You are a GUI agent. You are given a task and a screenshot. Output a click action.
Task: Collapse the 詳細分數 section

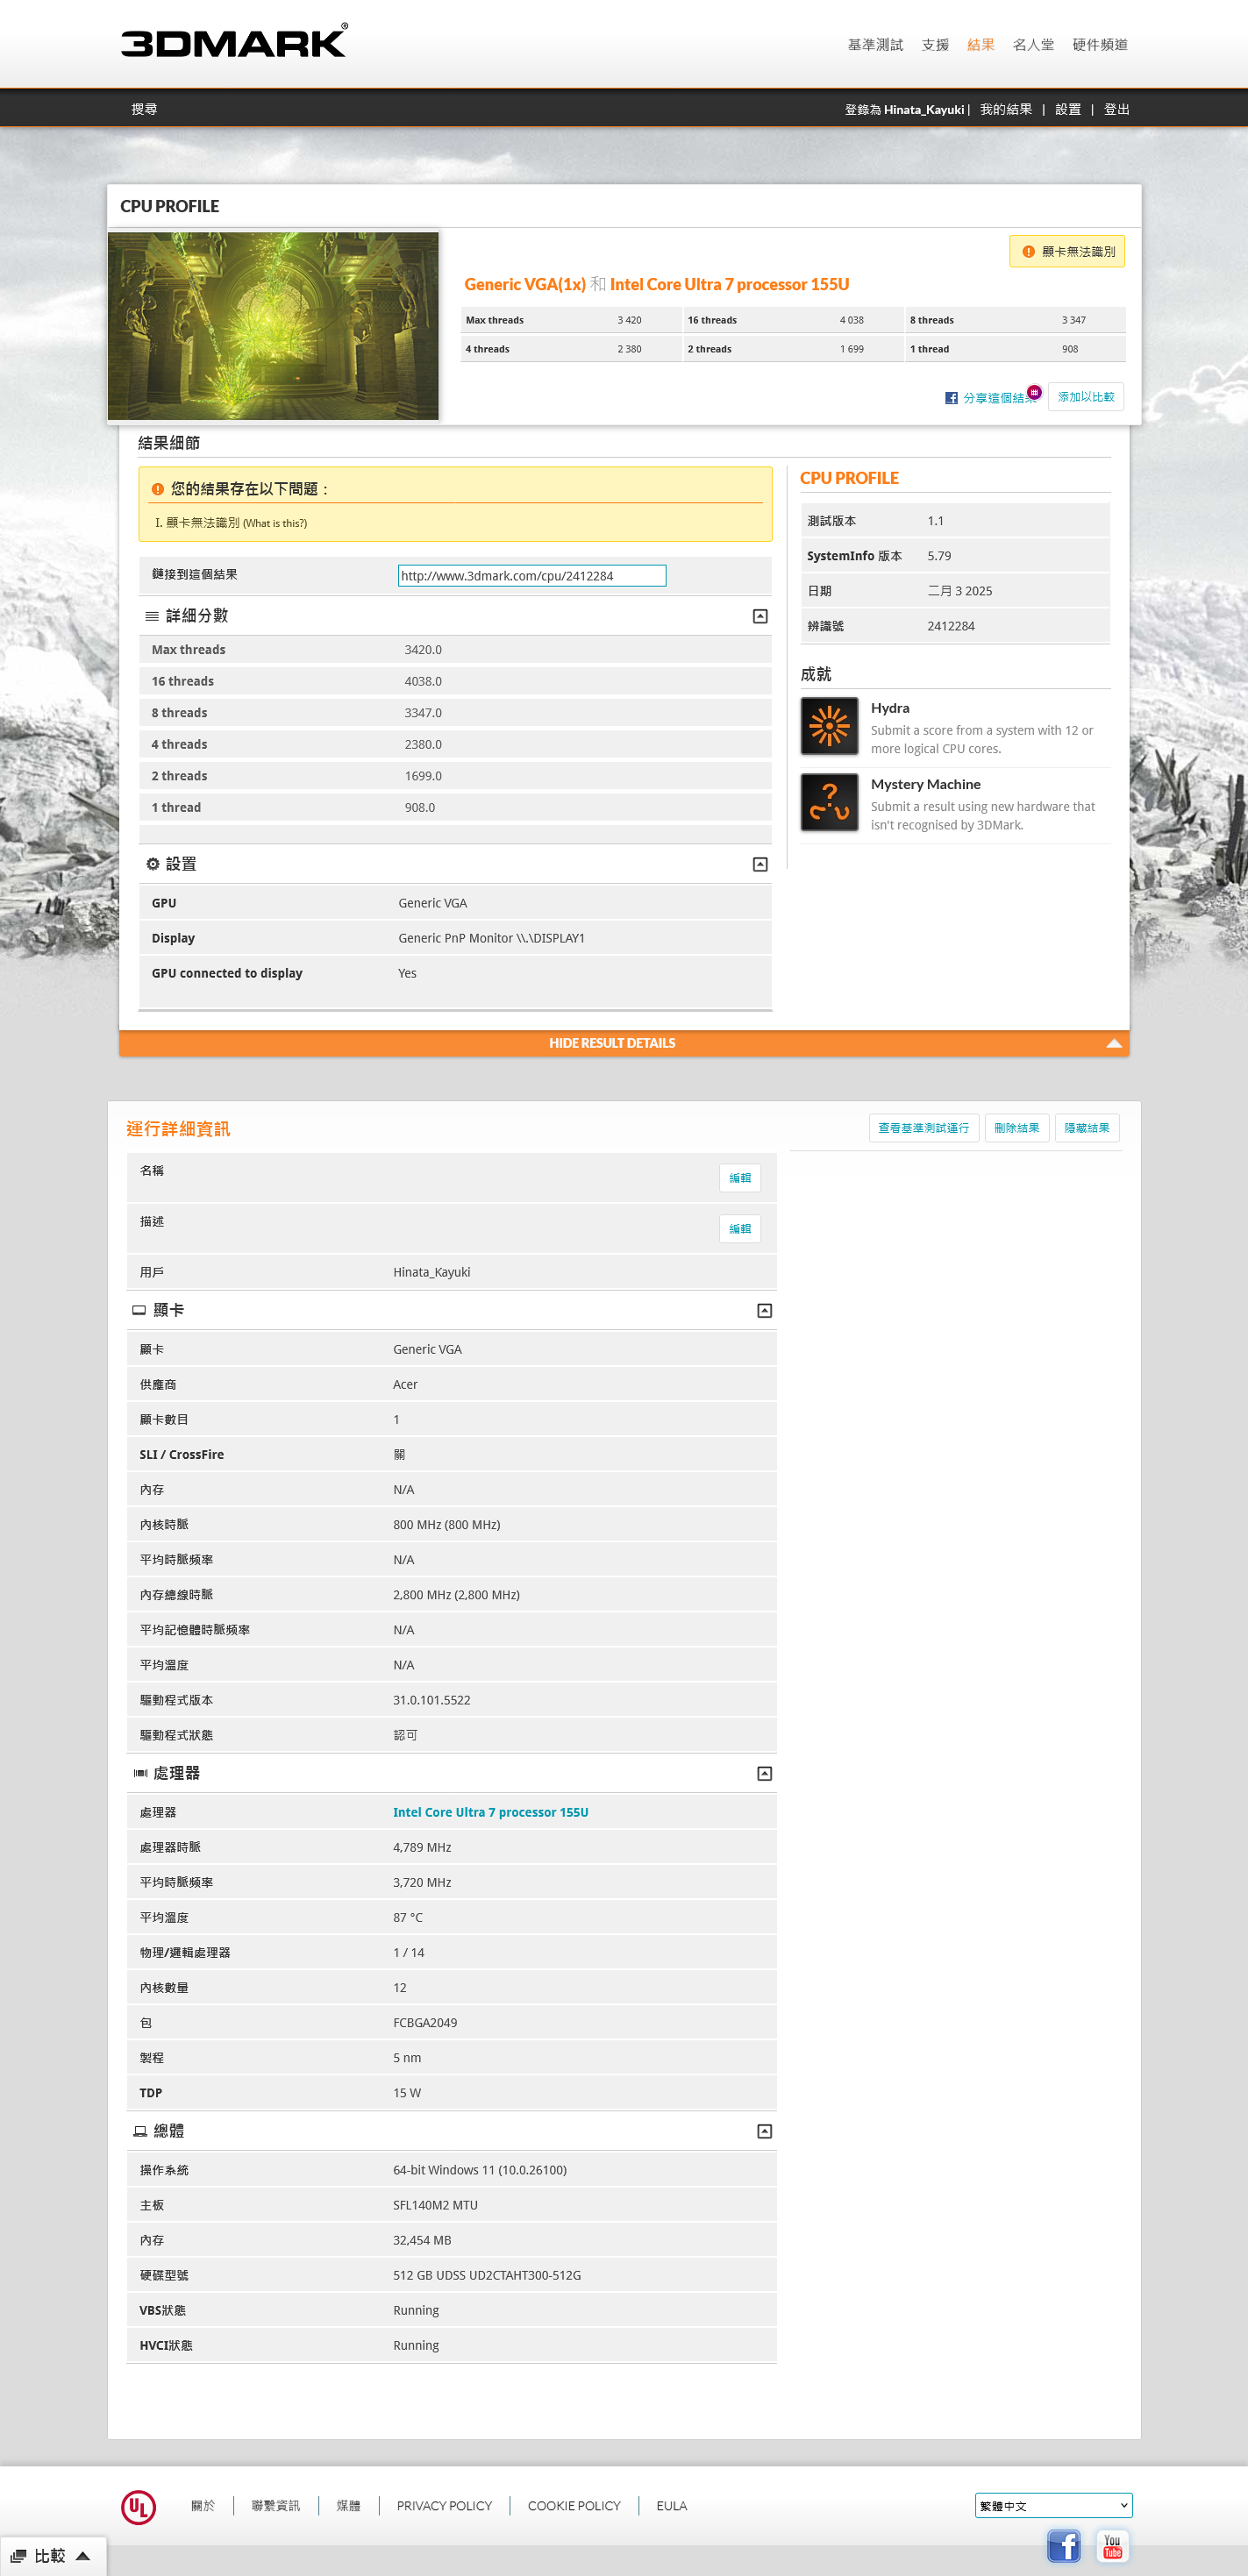tap(760, 616)
